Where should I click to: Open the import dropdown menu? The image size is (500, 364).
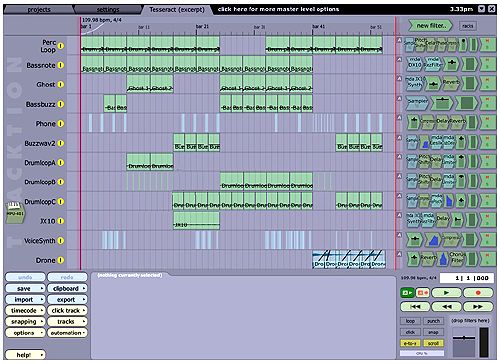(25, 300)
